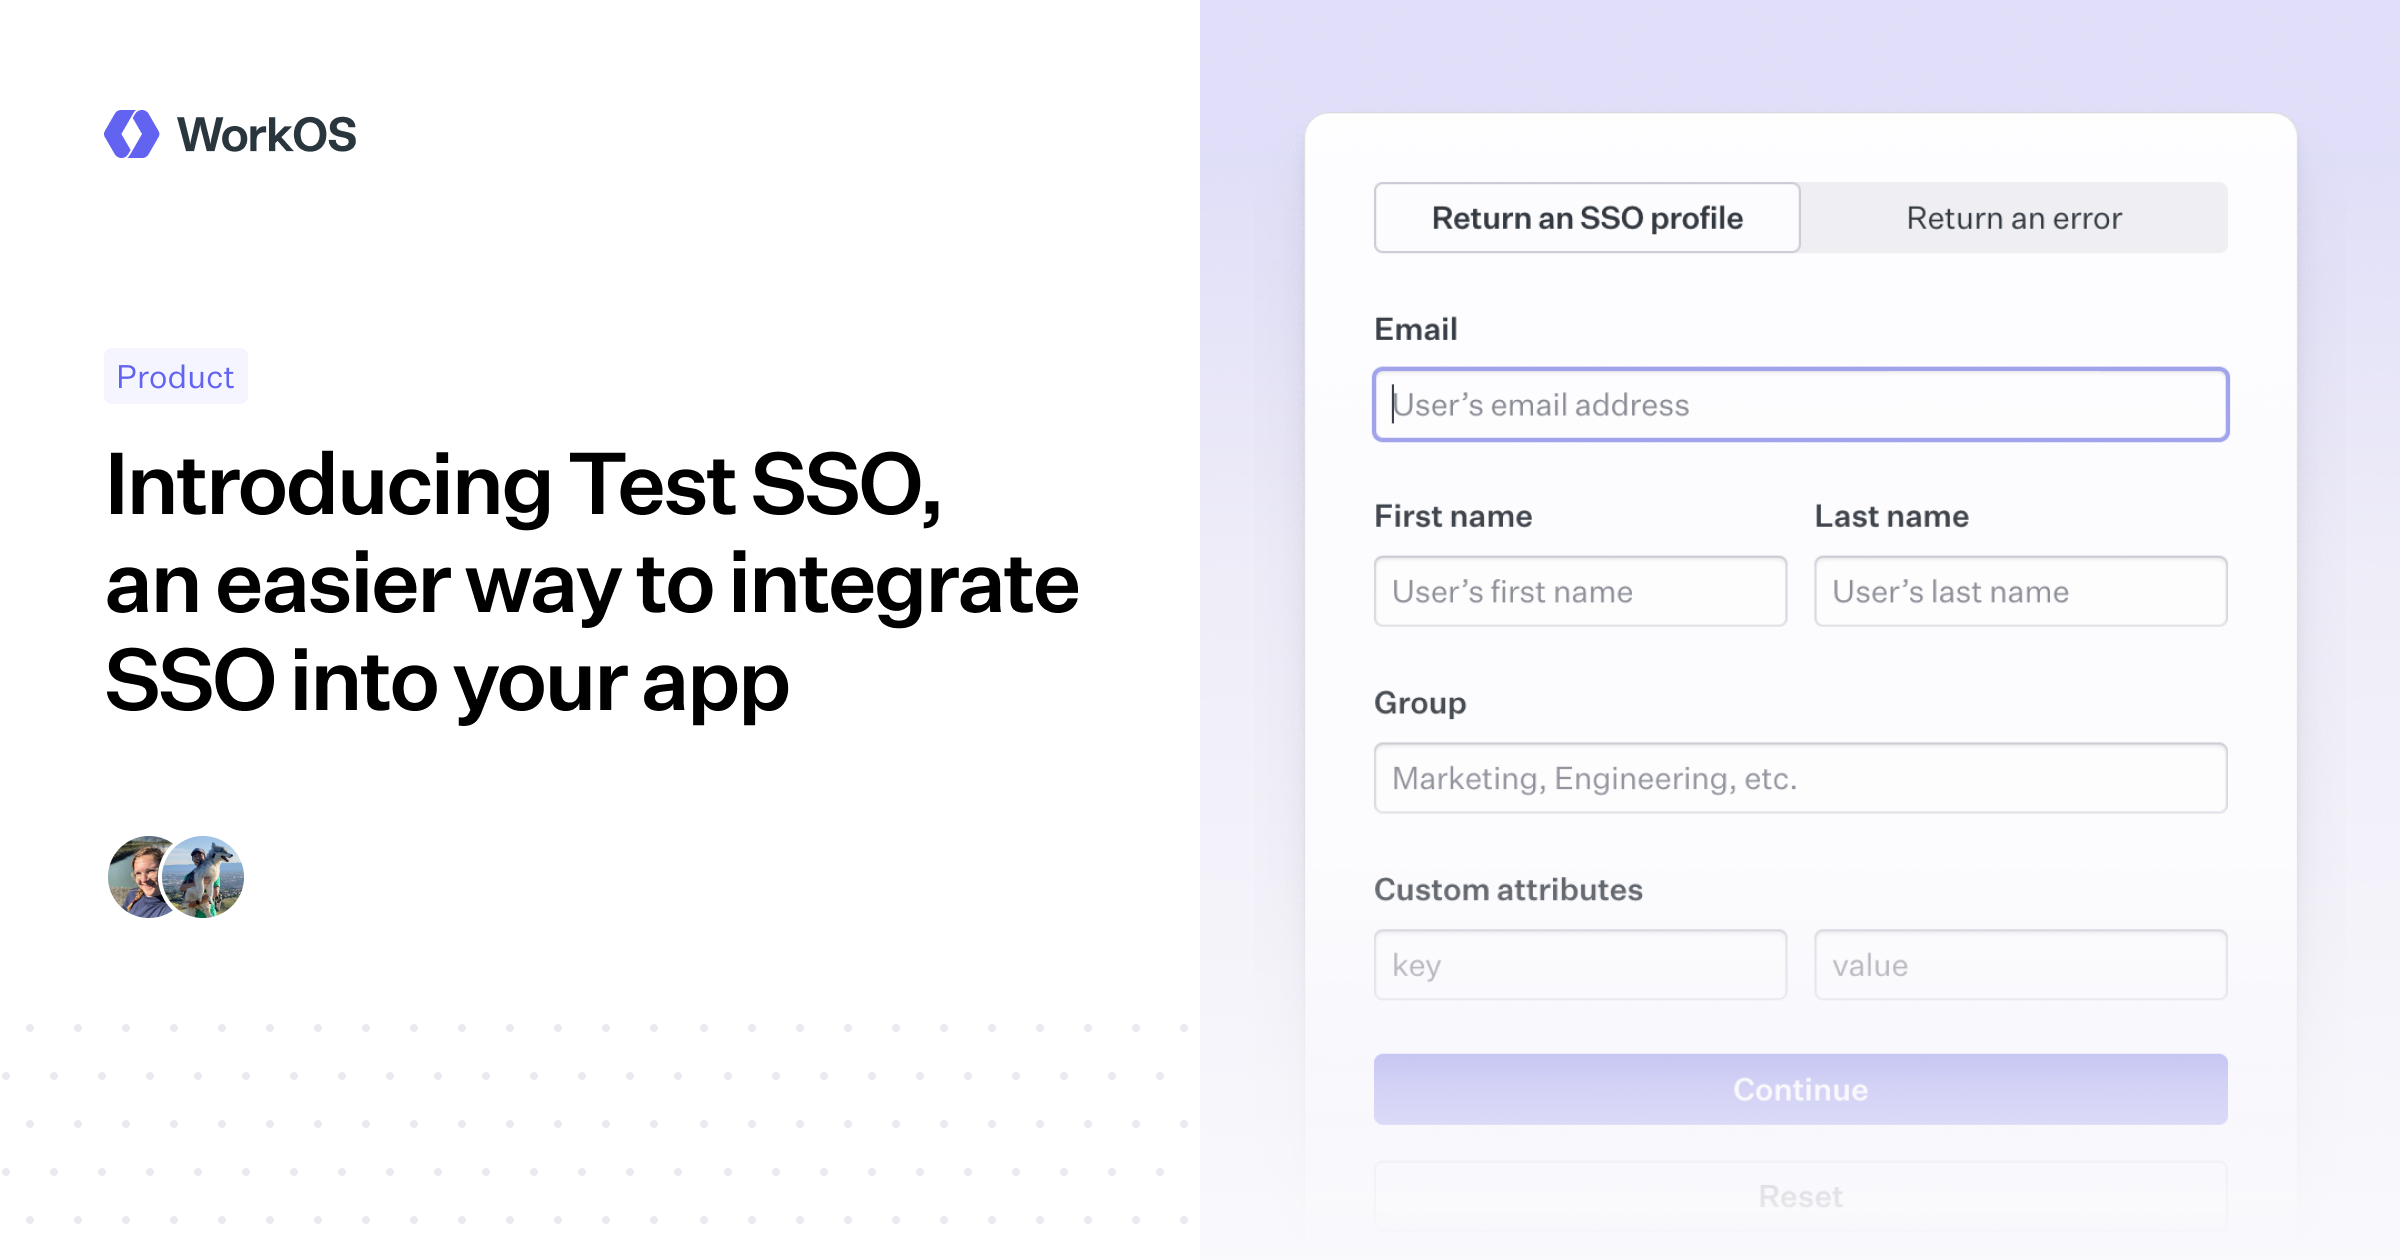Click the First name label
This screenshot has height=1260, width=2400.
tap(1453, 516)
